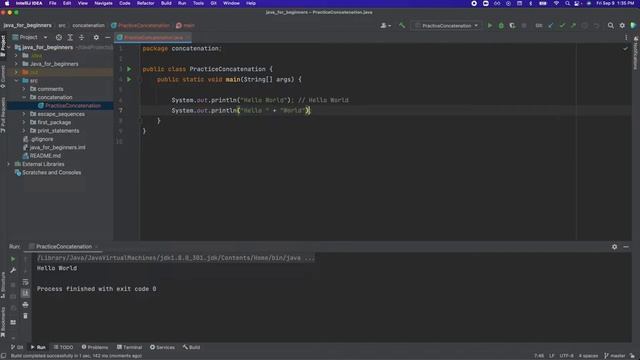The width and height of the screenshot is (640, 360).
Task: Rerun program using Run panel green arrow
Action: tap(13, 259)
